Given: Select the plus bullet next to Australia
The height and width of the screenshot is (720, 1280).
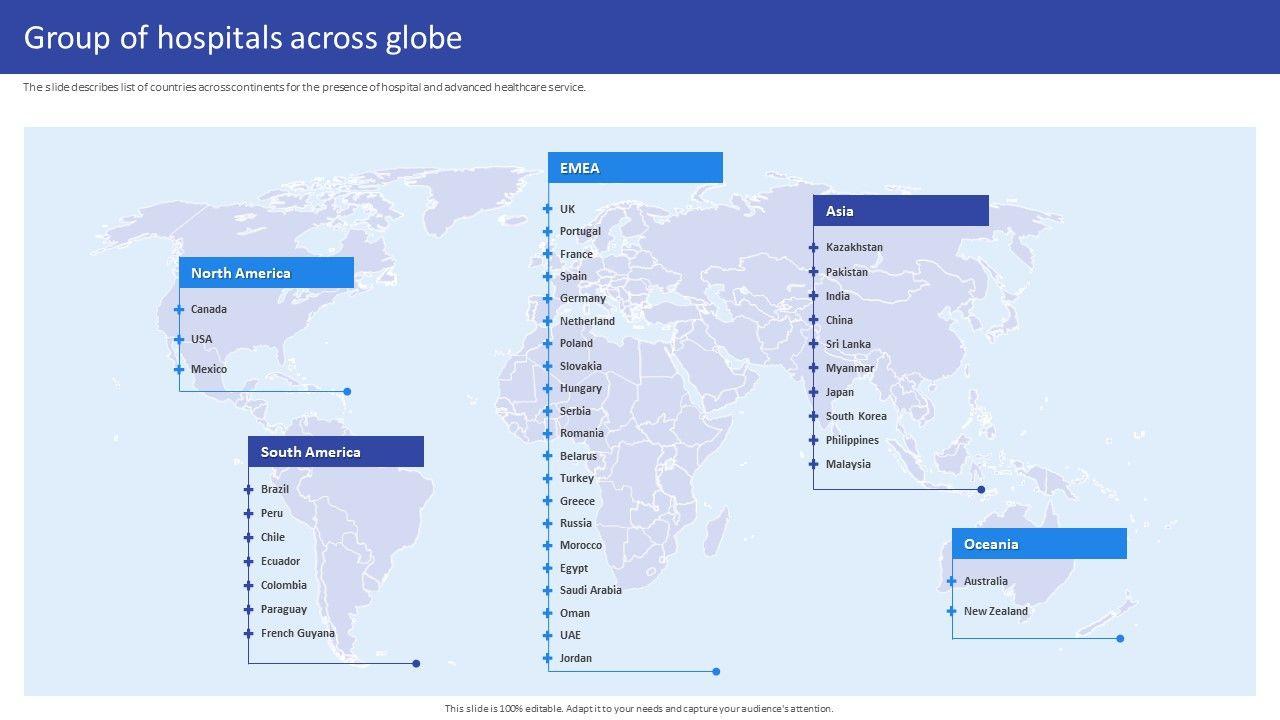Looking at the screenshot, I should 952,582.
